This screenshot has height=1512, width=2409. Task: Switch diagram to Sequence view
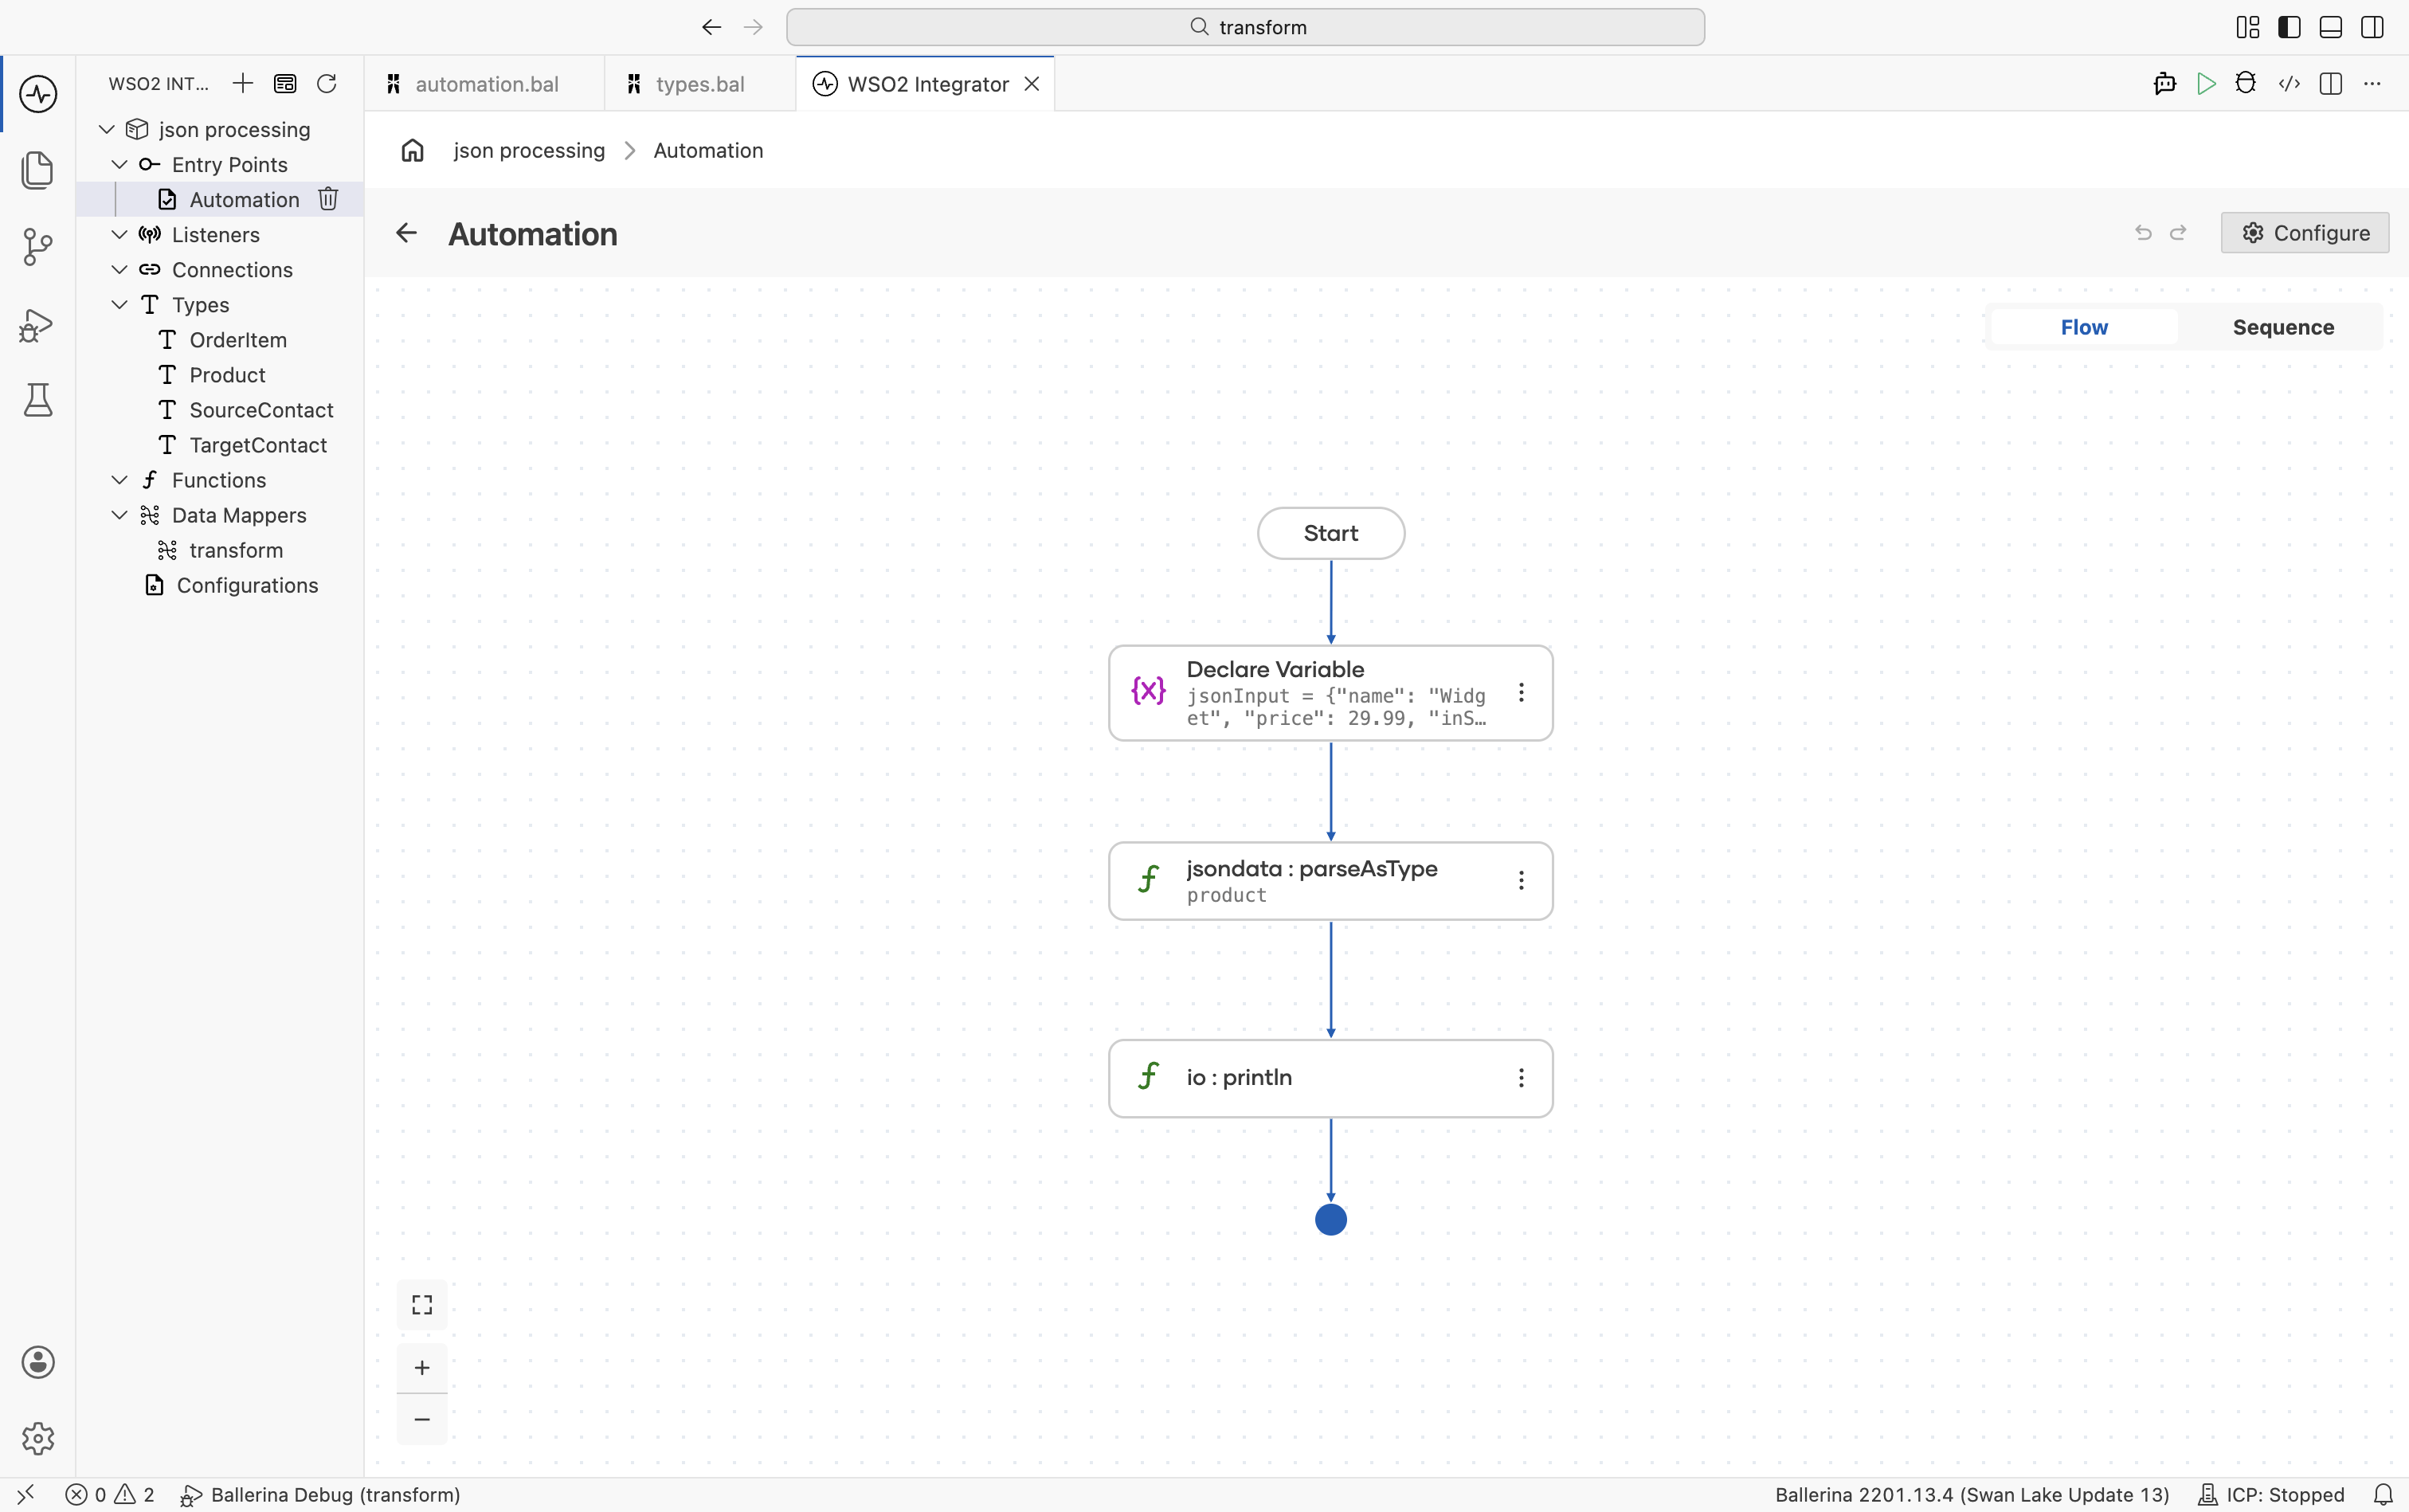pyautogui.click(x=2283, y=327)
